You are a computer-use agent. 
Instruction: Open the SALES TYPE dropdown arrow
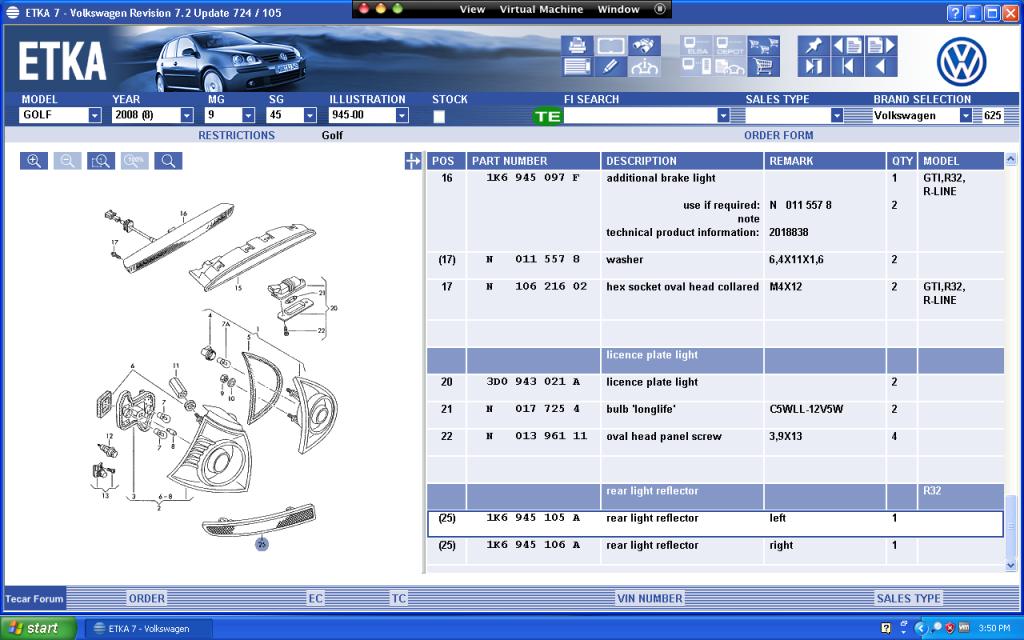click(x=837, y=116)
